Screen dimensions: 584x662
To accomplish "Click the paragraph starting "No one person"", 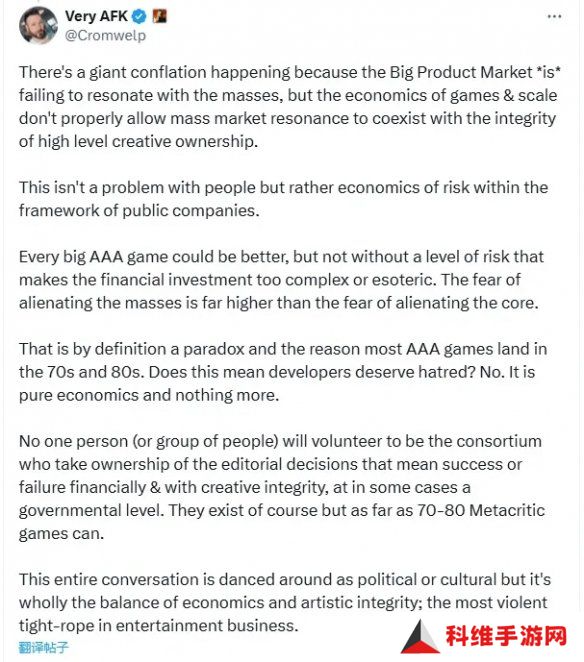I will 282,487.
